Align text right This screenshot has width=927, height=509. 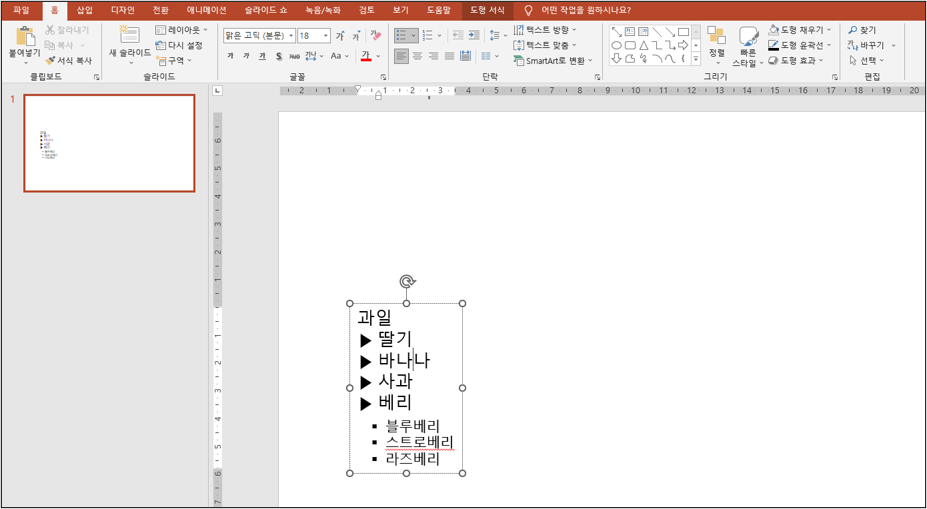point(433,56)
